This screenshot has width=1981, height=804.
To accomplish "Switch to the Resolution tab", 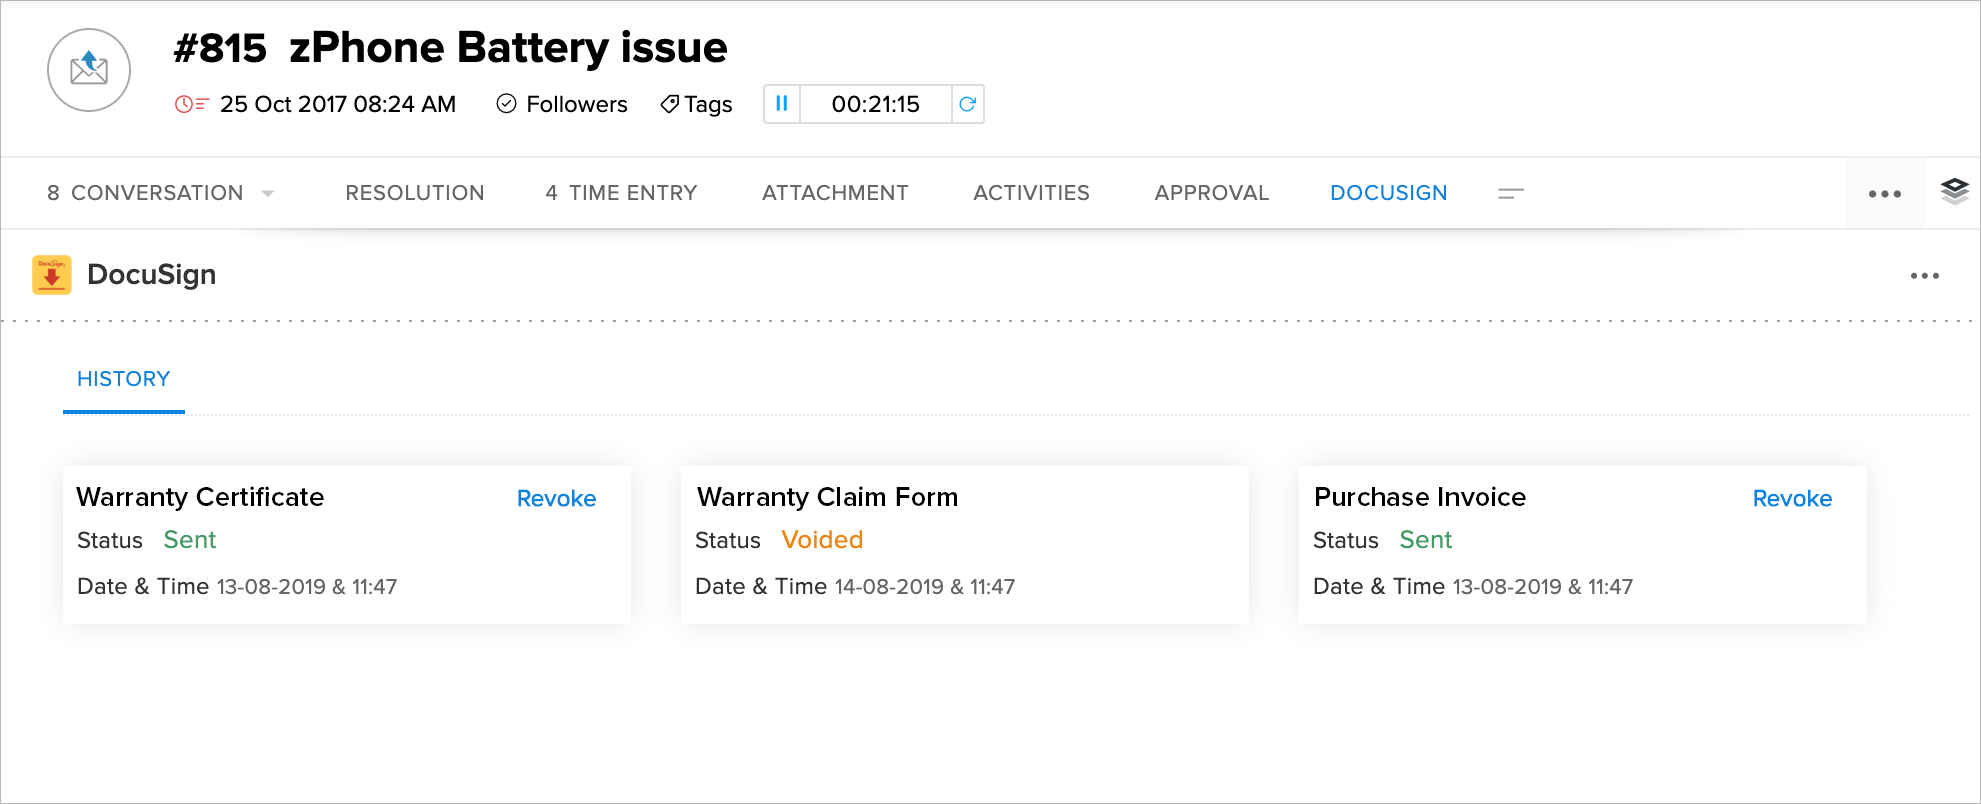I will pyautogui.click(x=415, y=193).
